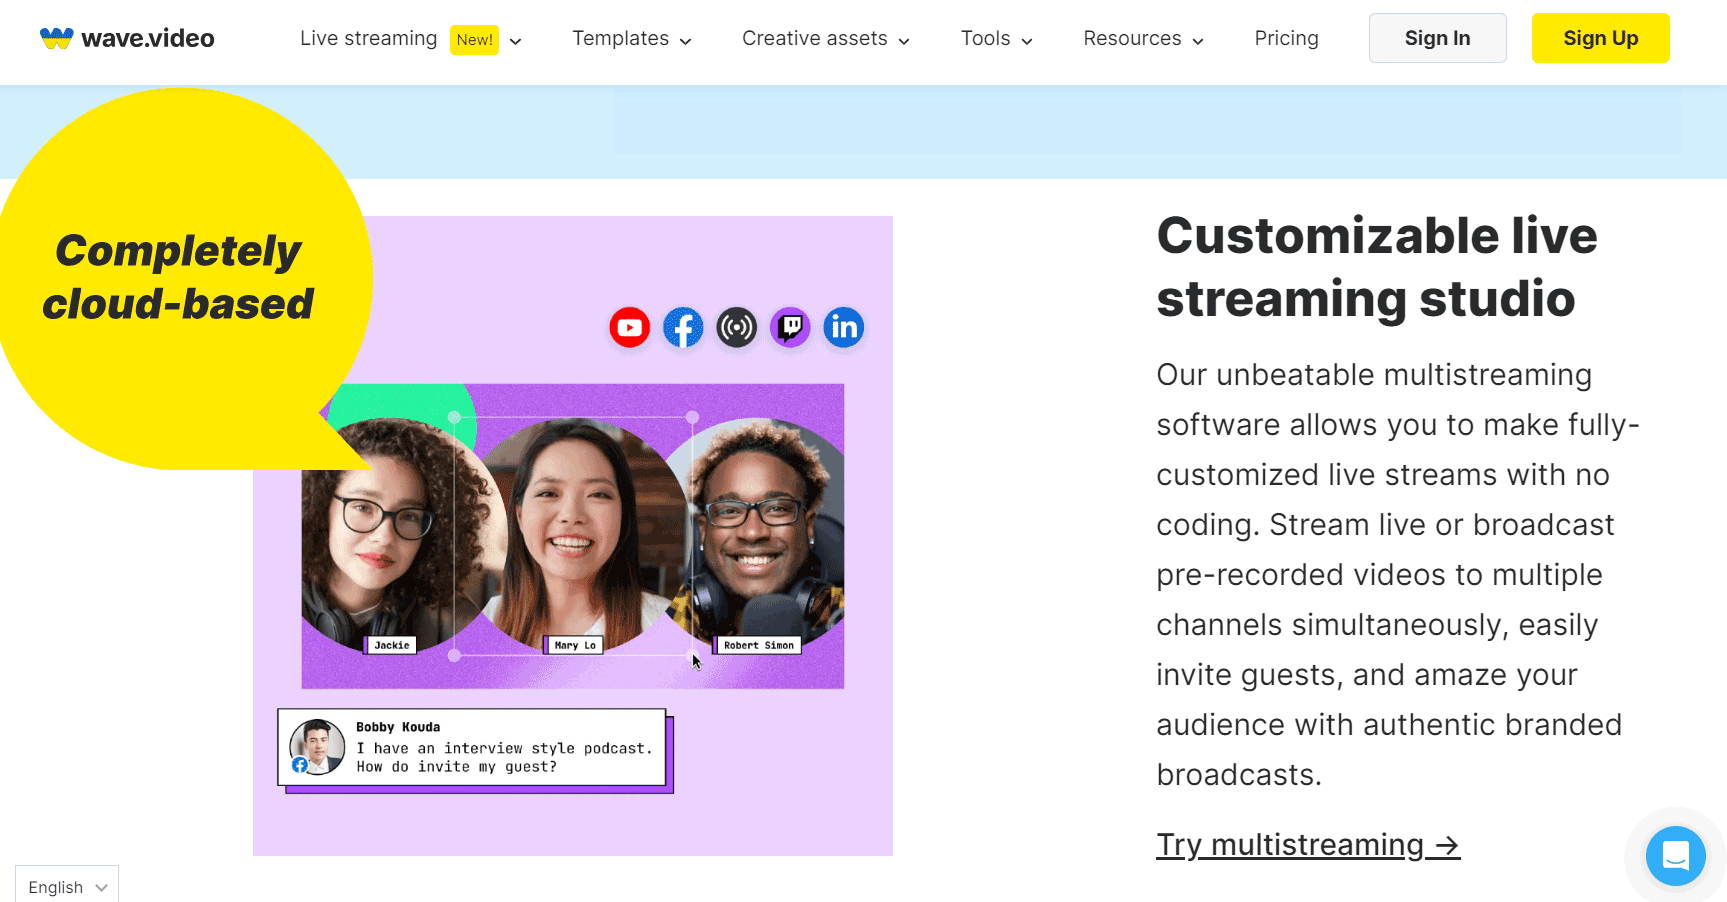
Task: Click the Bobby Kouda comment name
Action: click(x=398, y=727)
